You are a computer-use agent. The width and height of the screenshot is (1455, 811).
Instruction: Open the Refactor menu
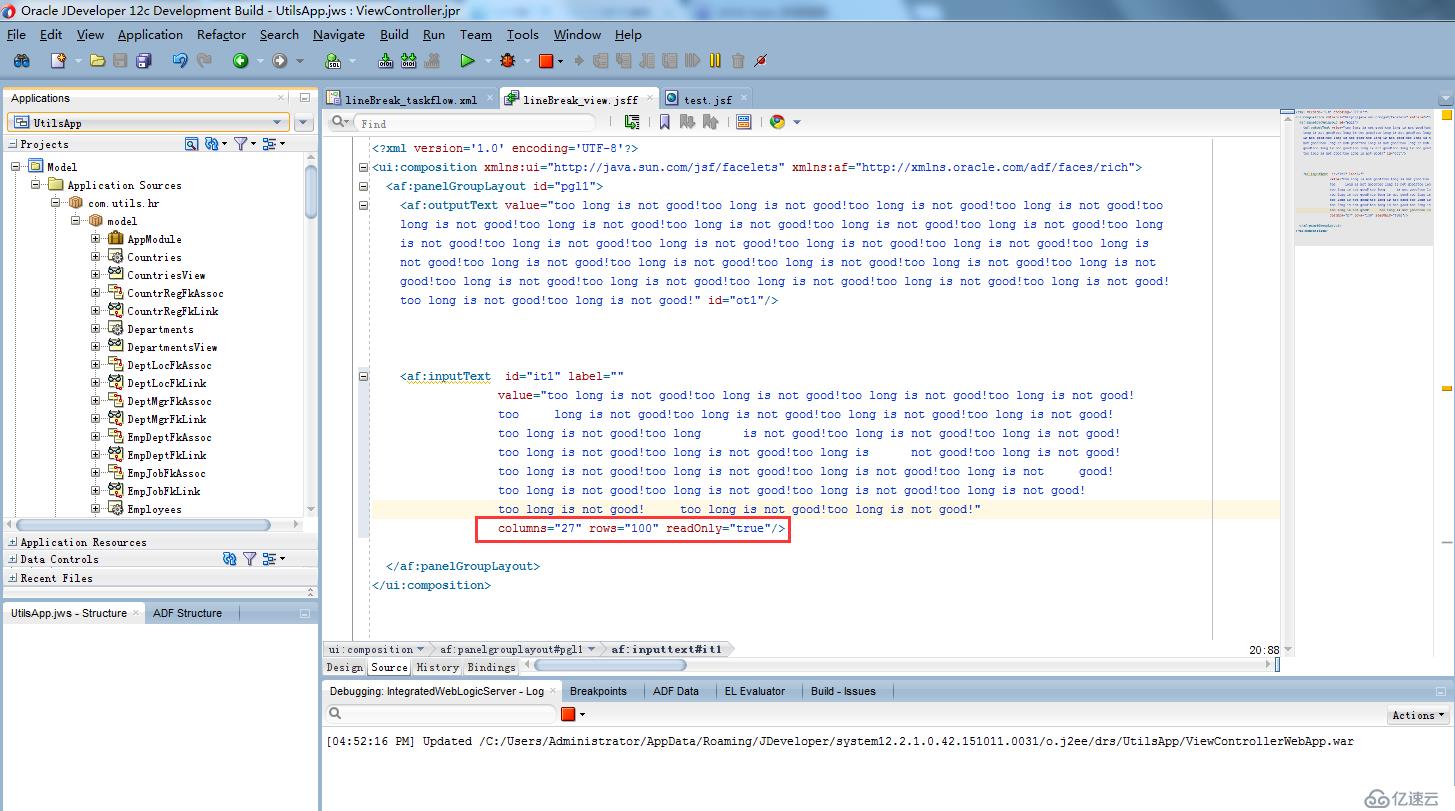click(x=221, y=34)
